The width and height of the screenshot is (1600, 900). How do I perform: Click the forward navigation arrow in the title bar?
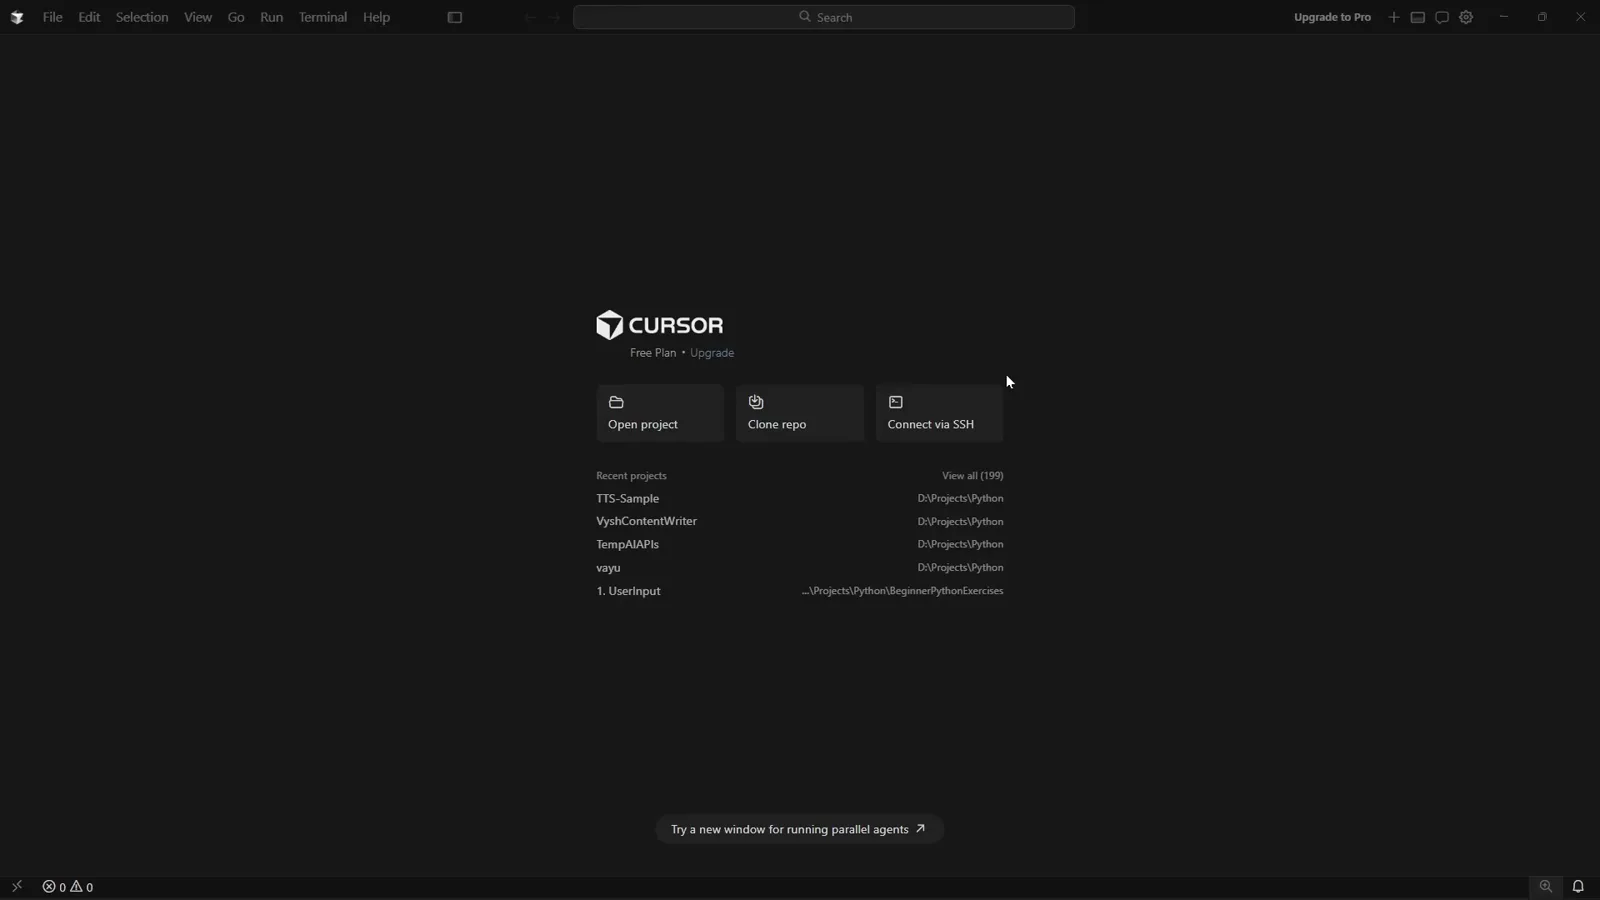coord(555,17)
